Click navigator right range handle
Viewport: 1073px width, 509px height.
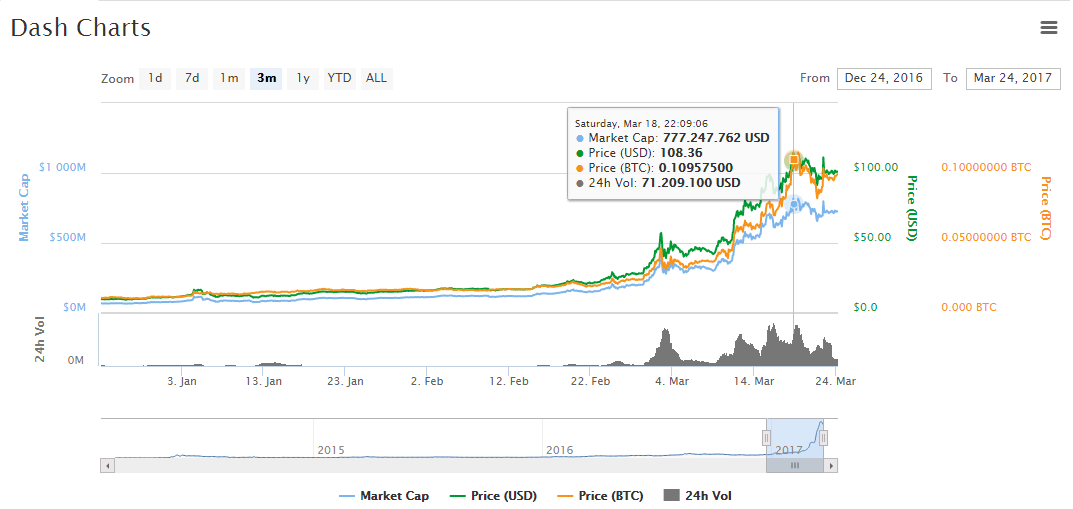pos(824,438)
